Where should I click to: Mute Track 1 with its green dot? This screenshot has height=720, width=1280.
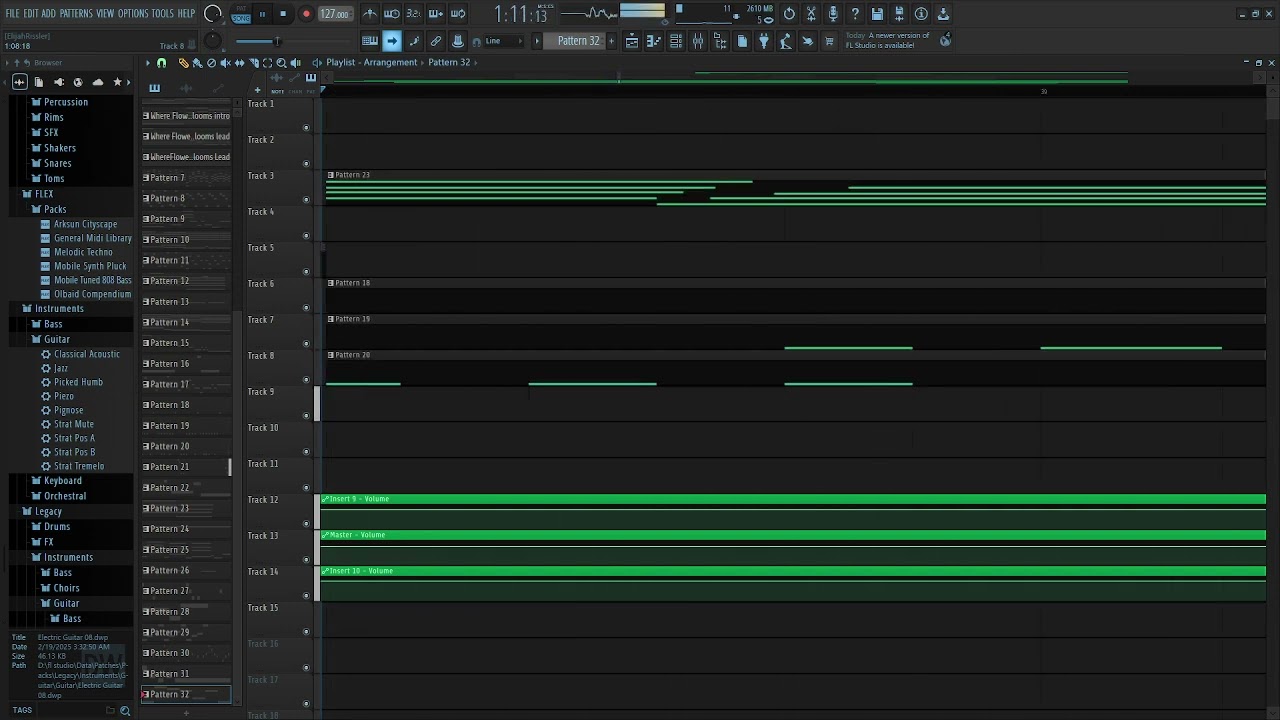pyautogui.click(x=306, y=128)
